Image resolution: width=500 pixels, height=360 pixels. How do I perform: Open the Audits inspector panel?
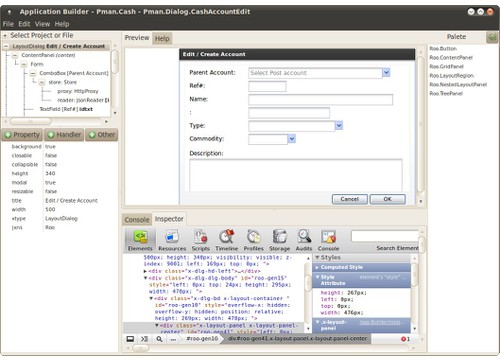pyautogui.click(x=304, y=240)
